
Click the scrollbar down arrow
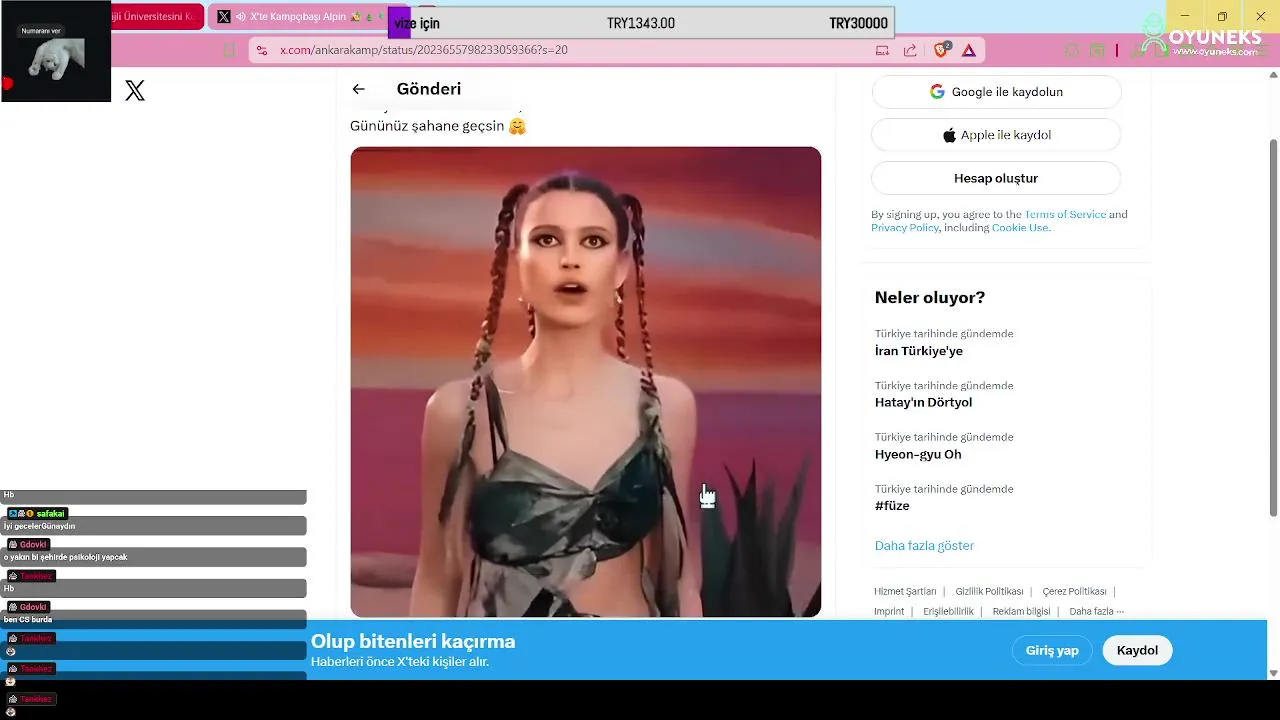[x=1273, y=673]
